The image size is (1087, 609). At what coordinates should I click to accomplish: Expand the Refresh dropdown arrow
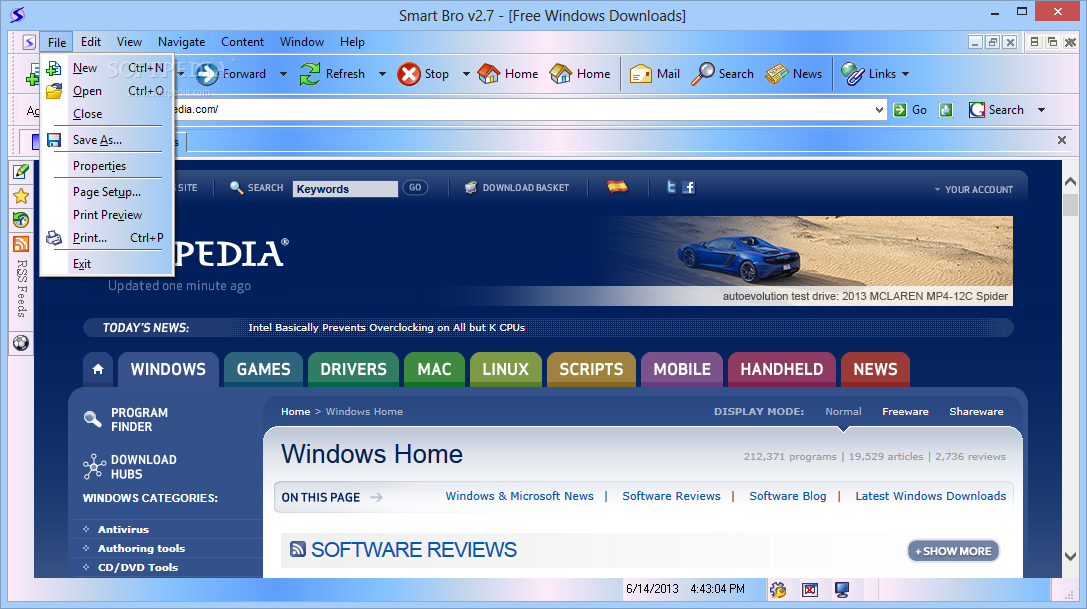382,74
